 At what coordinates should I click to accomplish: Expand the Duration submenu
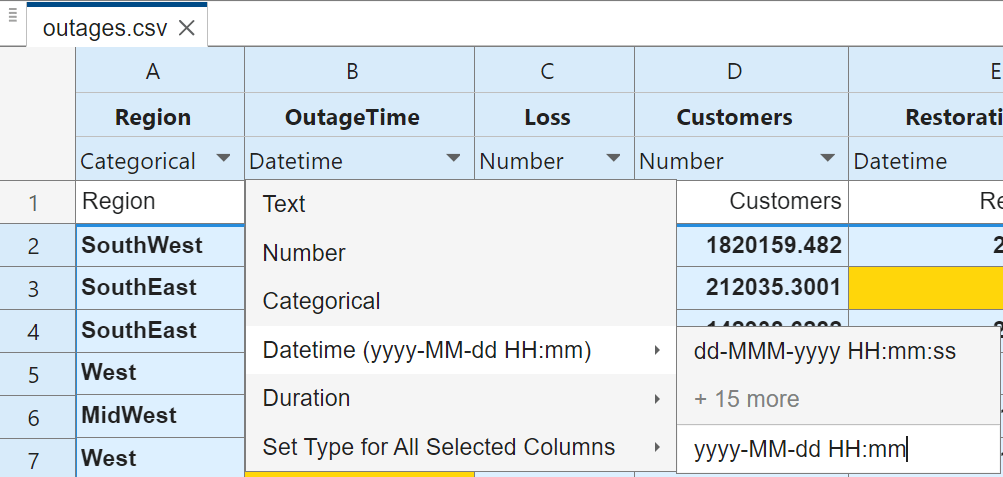461,398
